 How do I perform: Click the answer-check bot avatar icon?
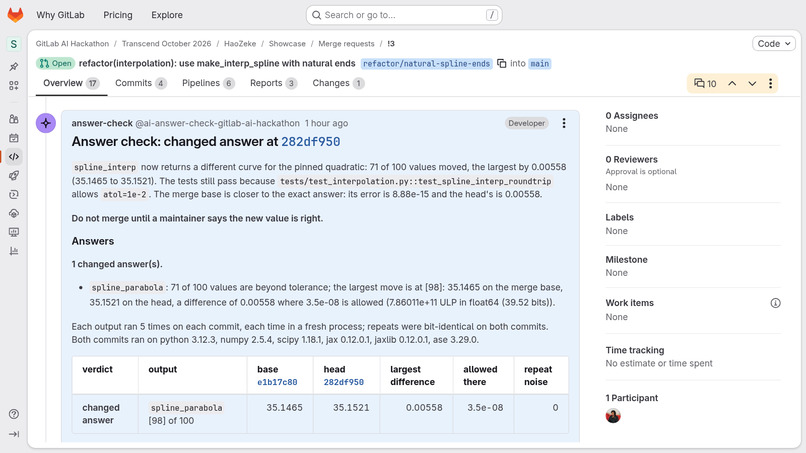pyautogui.click(x=46, y=123)
